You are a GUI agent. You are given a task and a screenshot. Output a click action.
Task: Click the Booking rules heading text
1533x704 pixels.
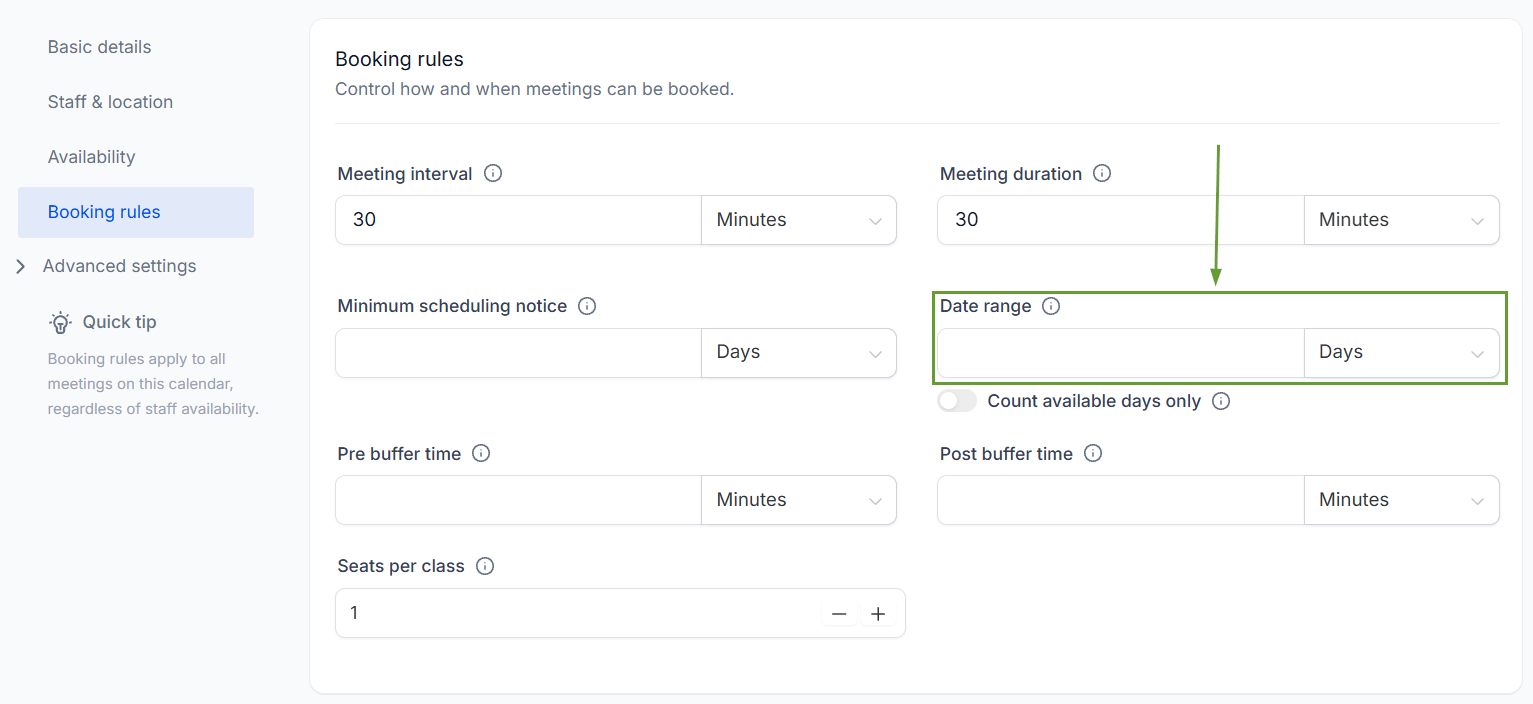tap(399, 60)
